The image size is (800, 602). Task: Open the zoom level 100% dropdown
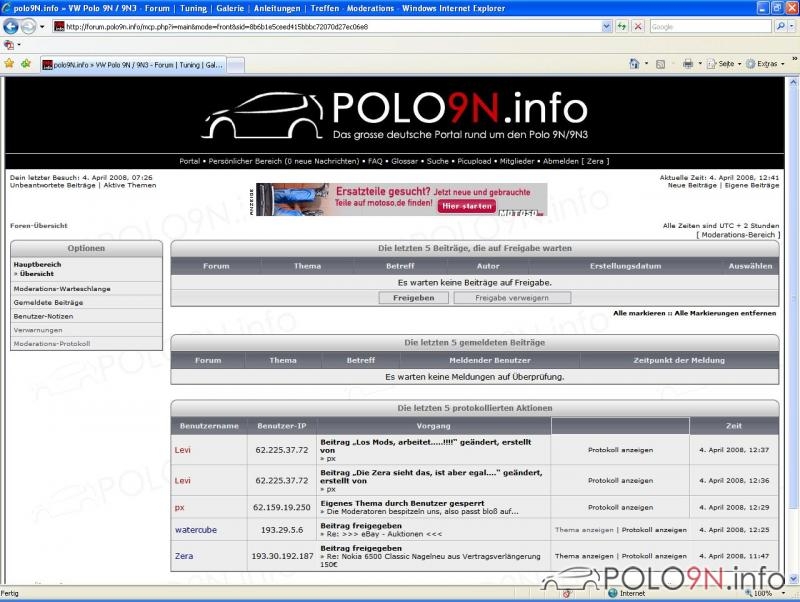pos(767,593)
